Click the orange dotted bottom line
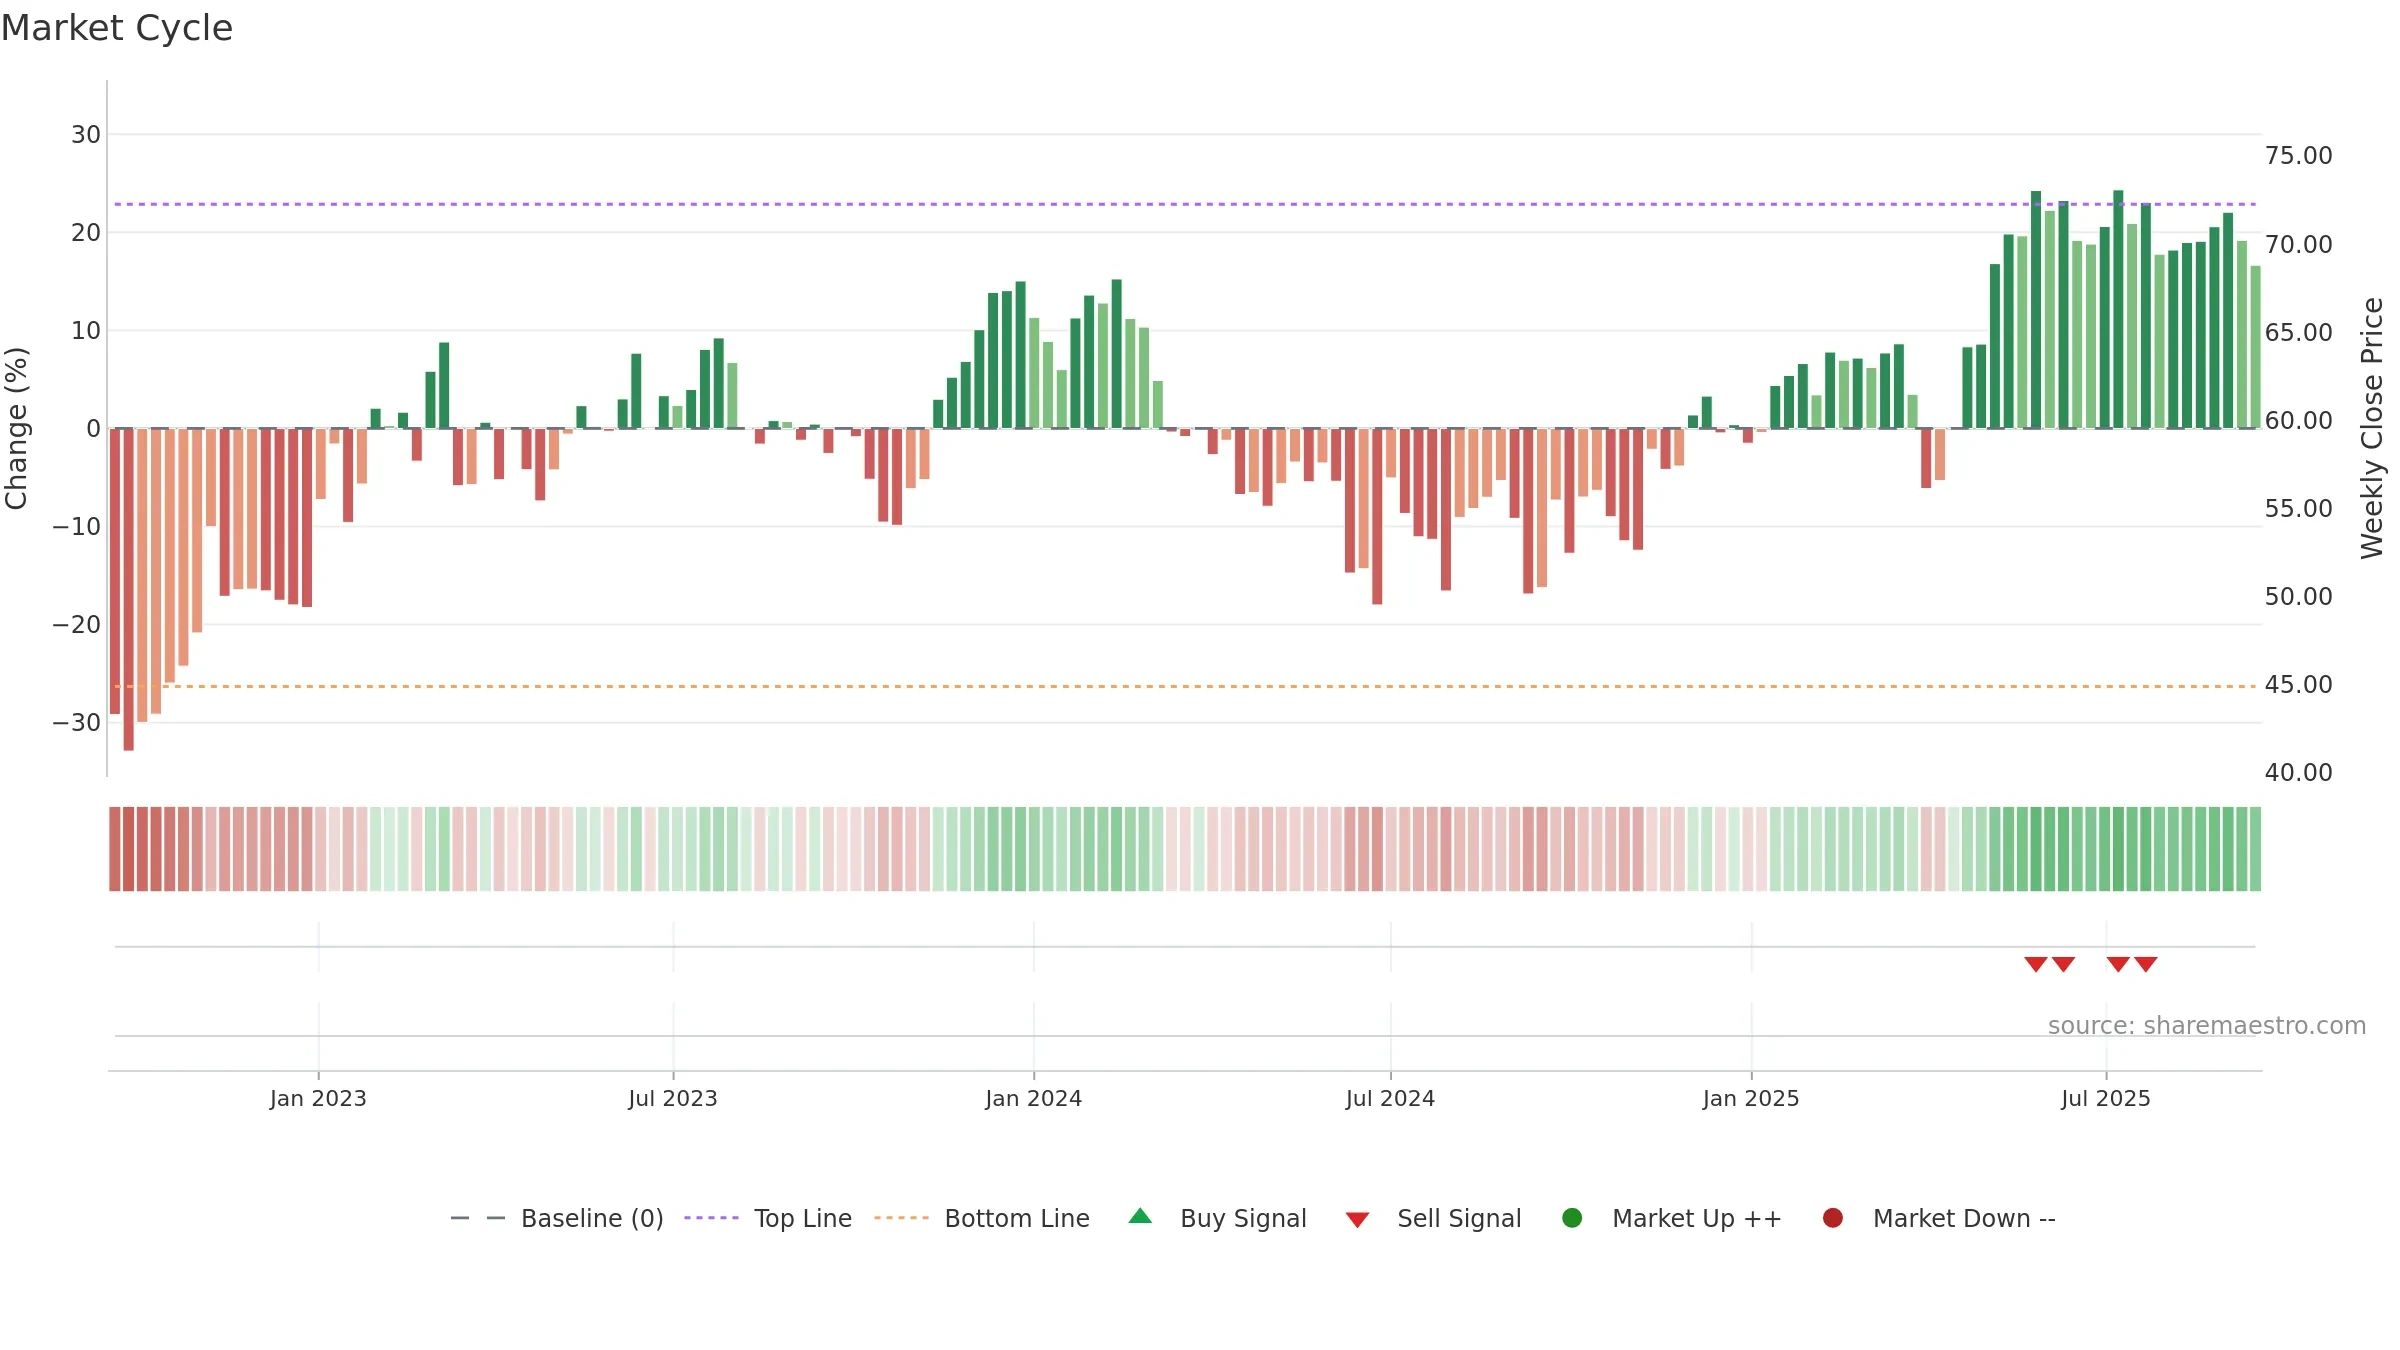 click(1185, 686)
